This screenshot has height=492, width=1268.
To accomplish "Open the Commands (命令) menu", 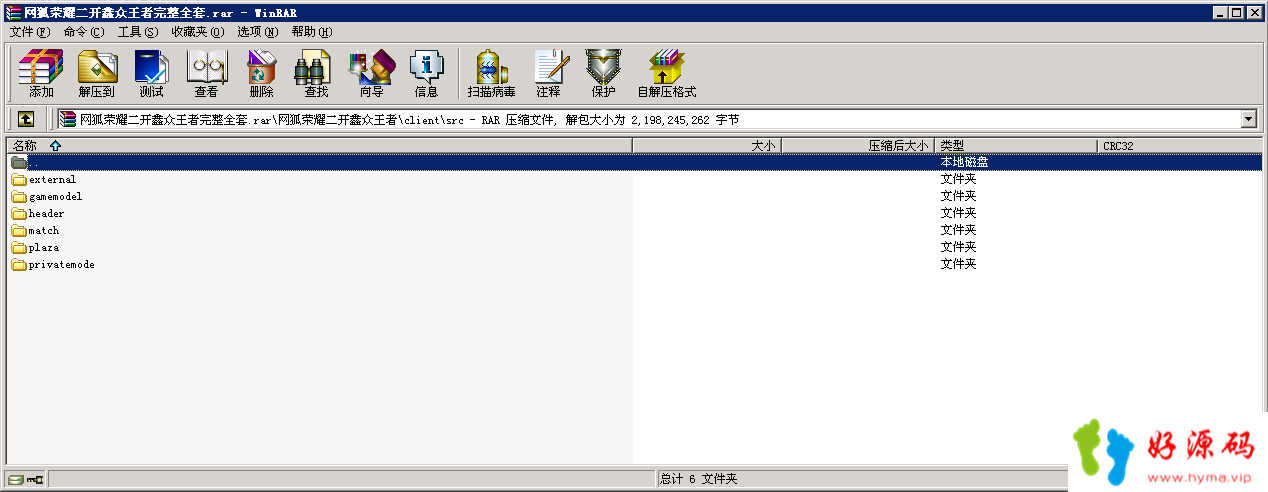I will tap(83, 32).
